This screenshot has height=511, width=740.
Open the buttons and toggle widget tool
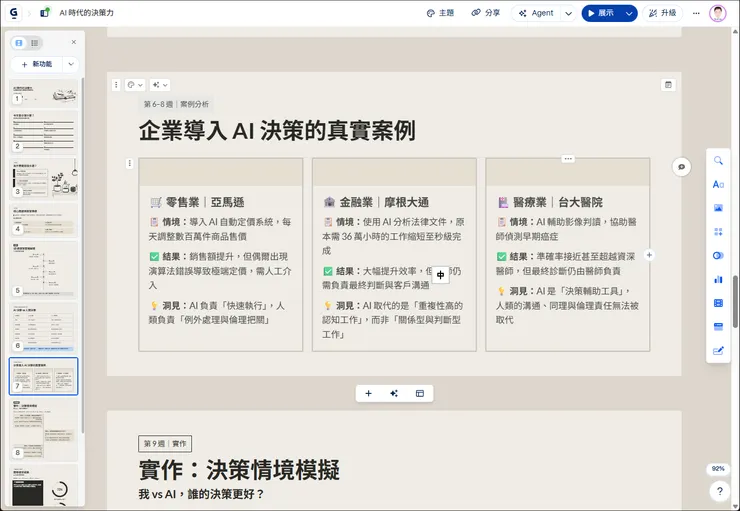[x=718, y=255]
